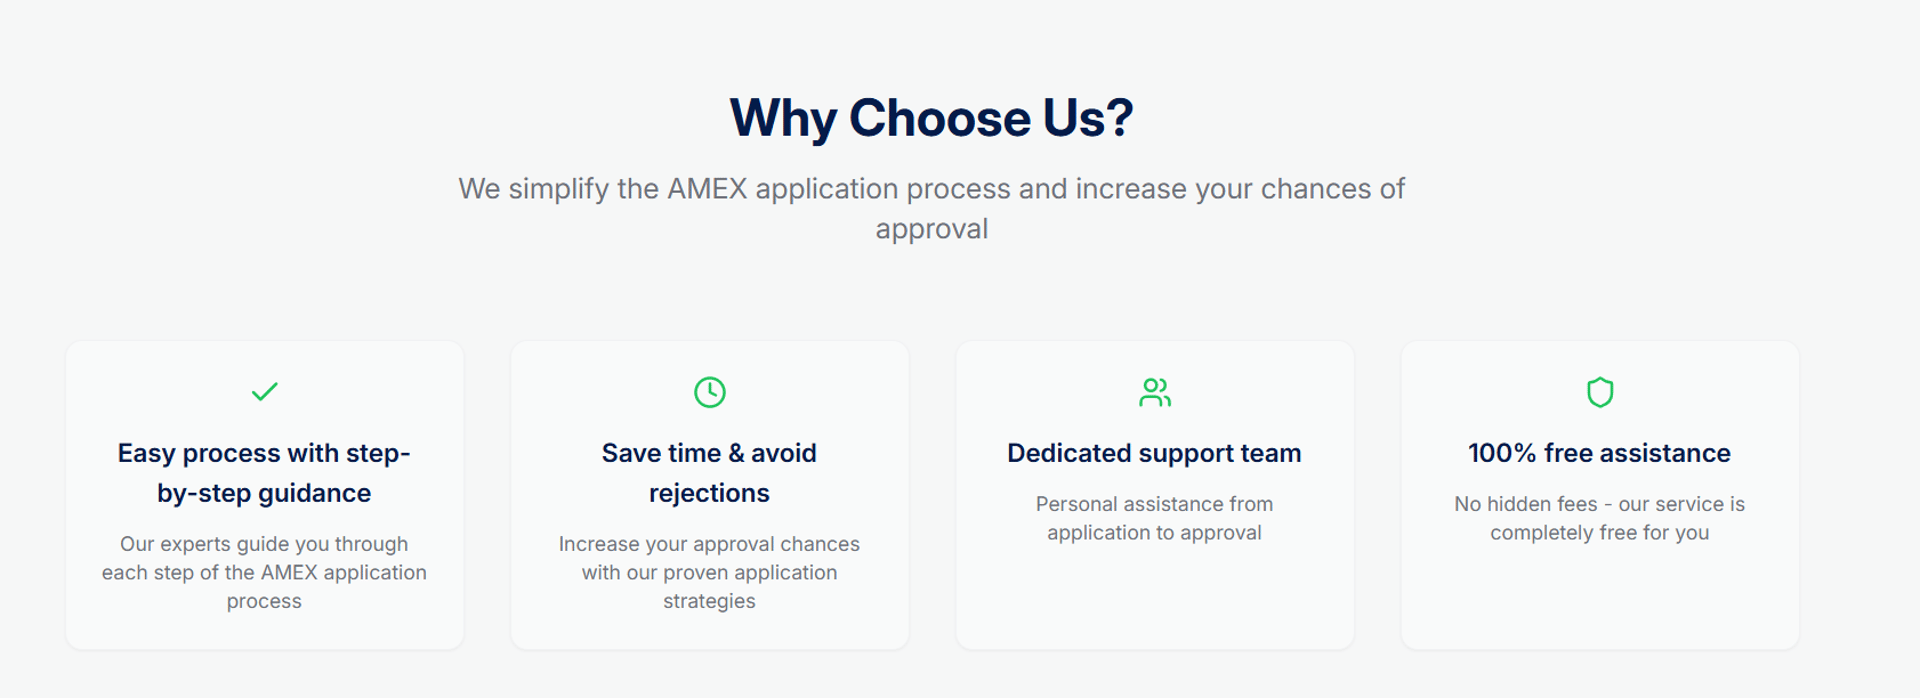Click the word 'approval' under the subtitle
Image resolution: width=1920 pixels, height=698 pixels.
[x=931, y=230]
